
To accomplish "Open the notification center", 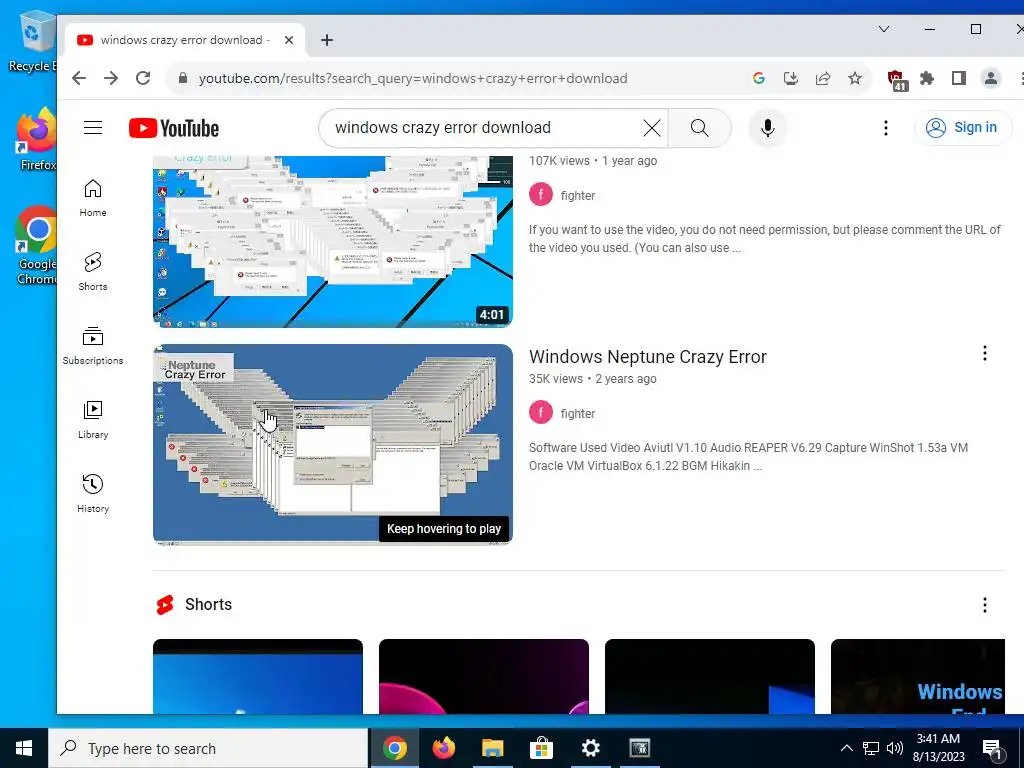I will (x=992, y=749).
